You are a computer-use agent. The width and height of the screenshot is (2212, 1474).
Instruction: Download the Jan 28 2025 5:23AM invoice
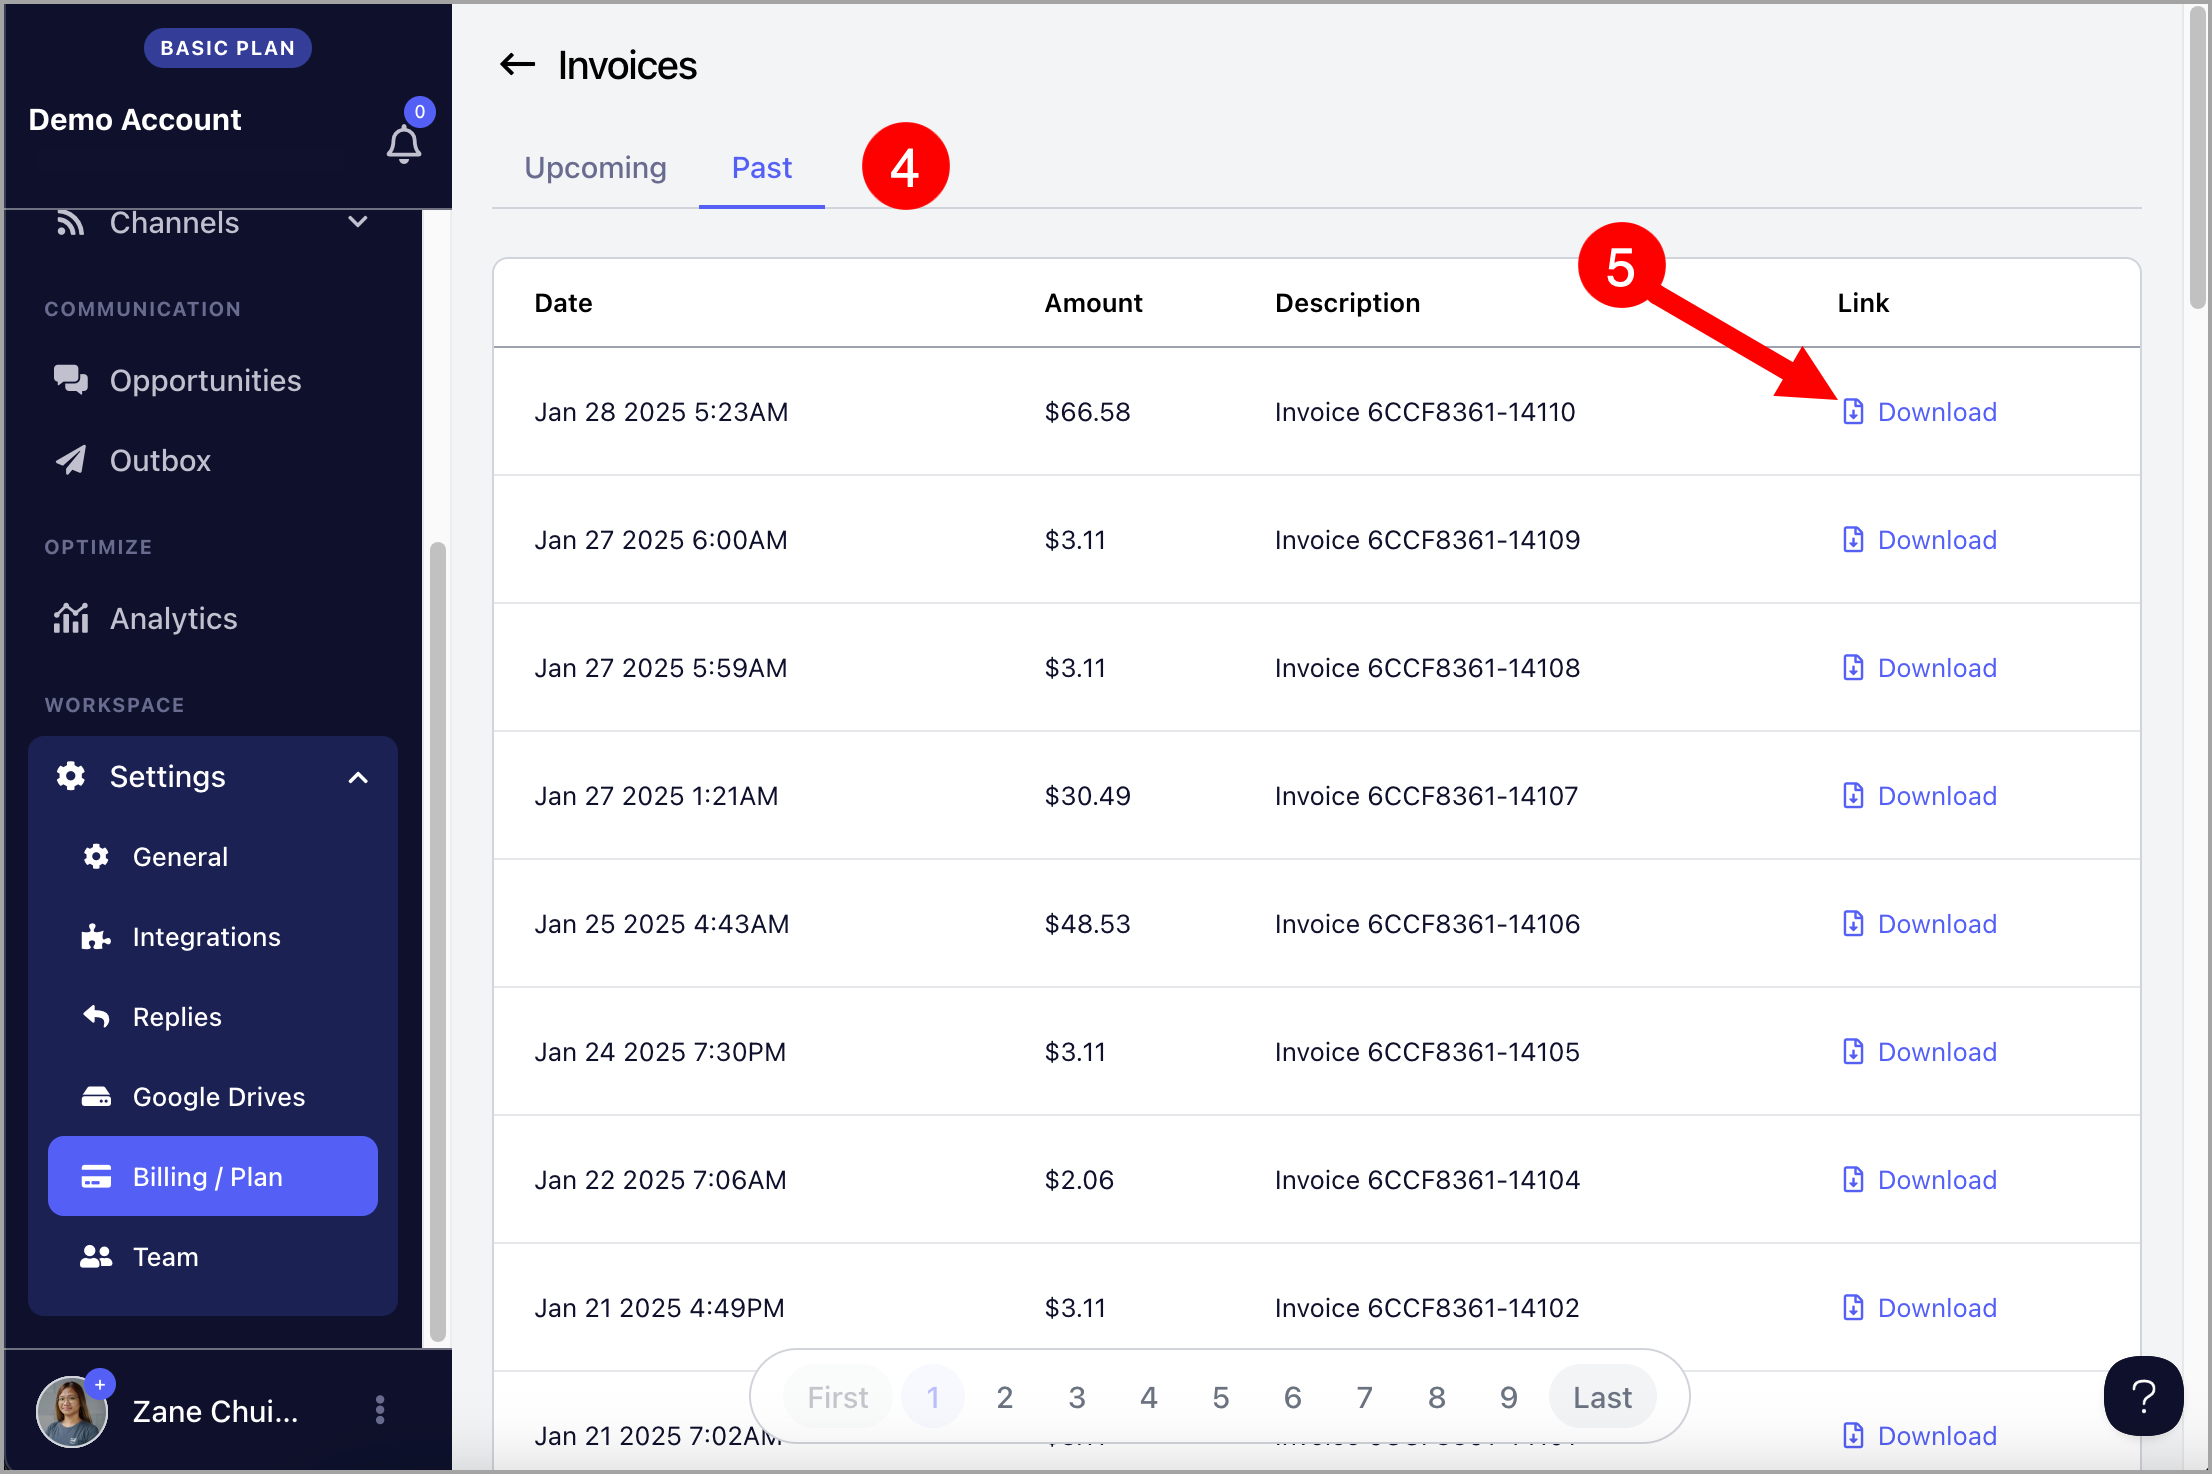[x=1919, y=412]
